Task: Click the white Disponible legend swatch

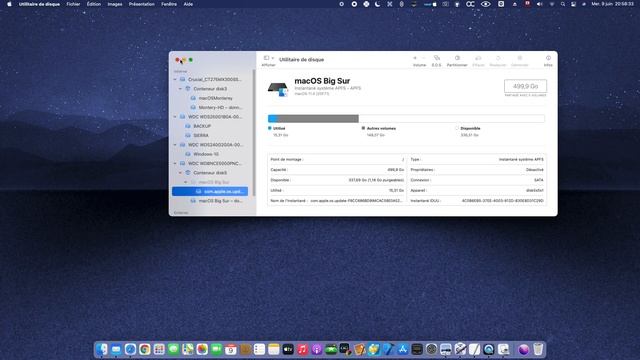Action: [457, 128]
